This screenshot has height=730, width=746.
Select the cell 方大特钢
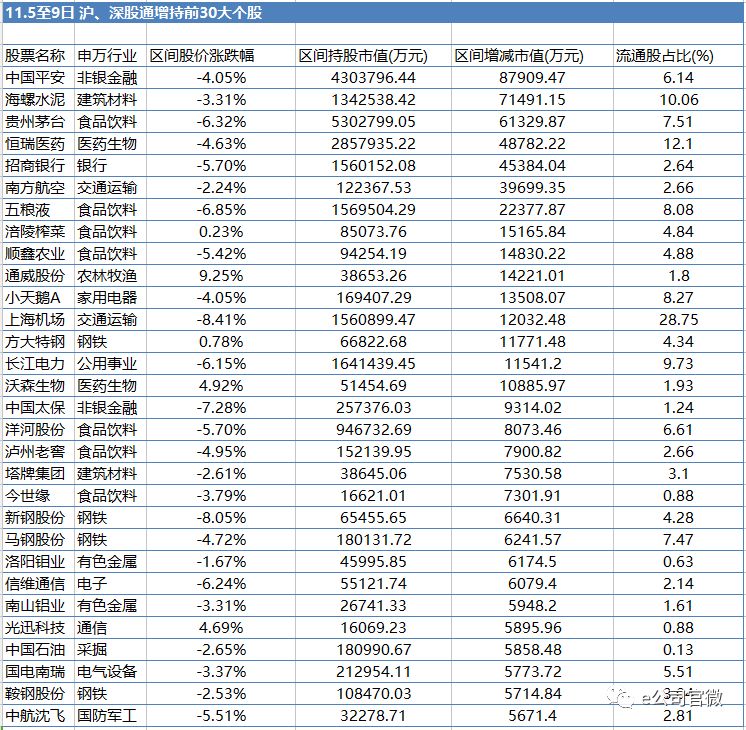pyautogui.click(x=35, y=341)
